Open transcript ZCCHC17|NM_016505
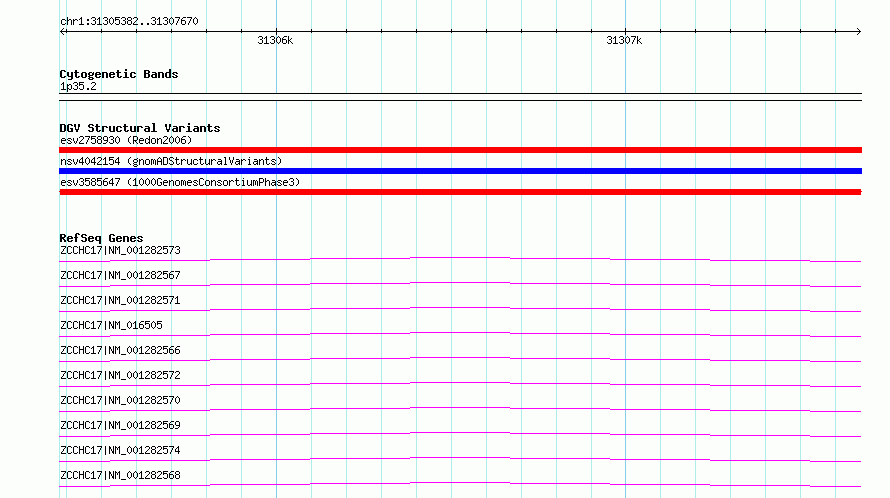890x498 pixels. 111,325
